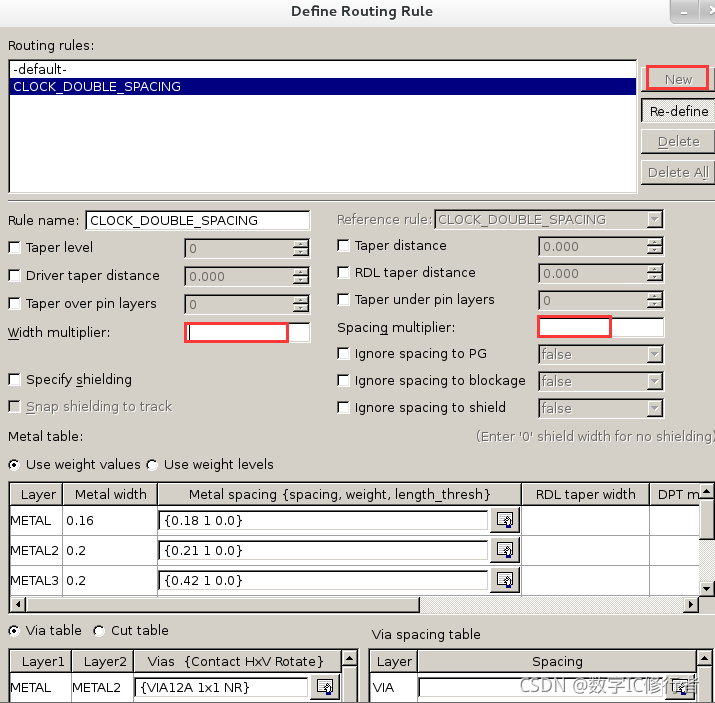Open editor icon for METAL3 spacing row
This screenshot has height=703, width=715.
505,580
